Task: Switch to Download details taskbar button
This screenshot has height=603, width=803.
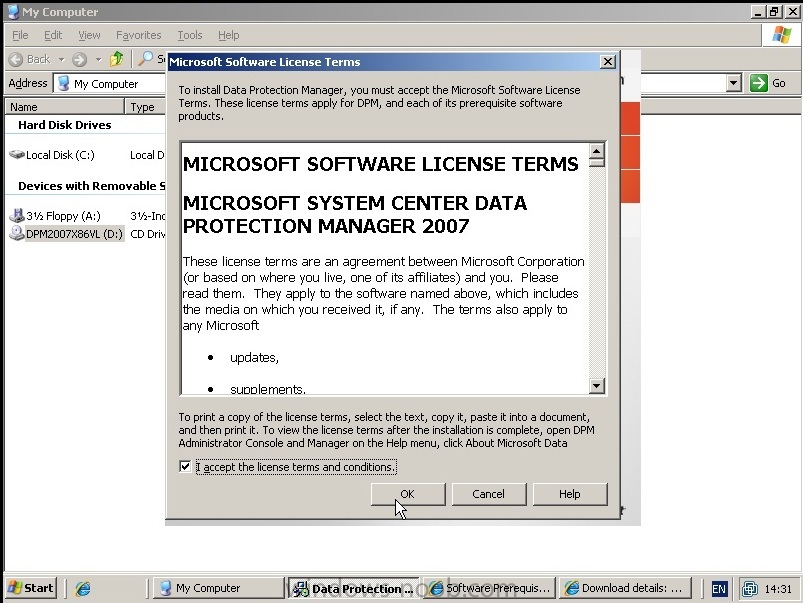Action: (625, 588)
